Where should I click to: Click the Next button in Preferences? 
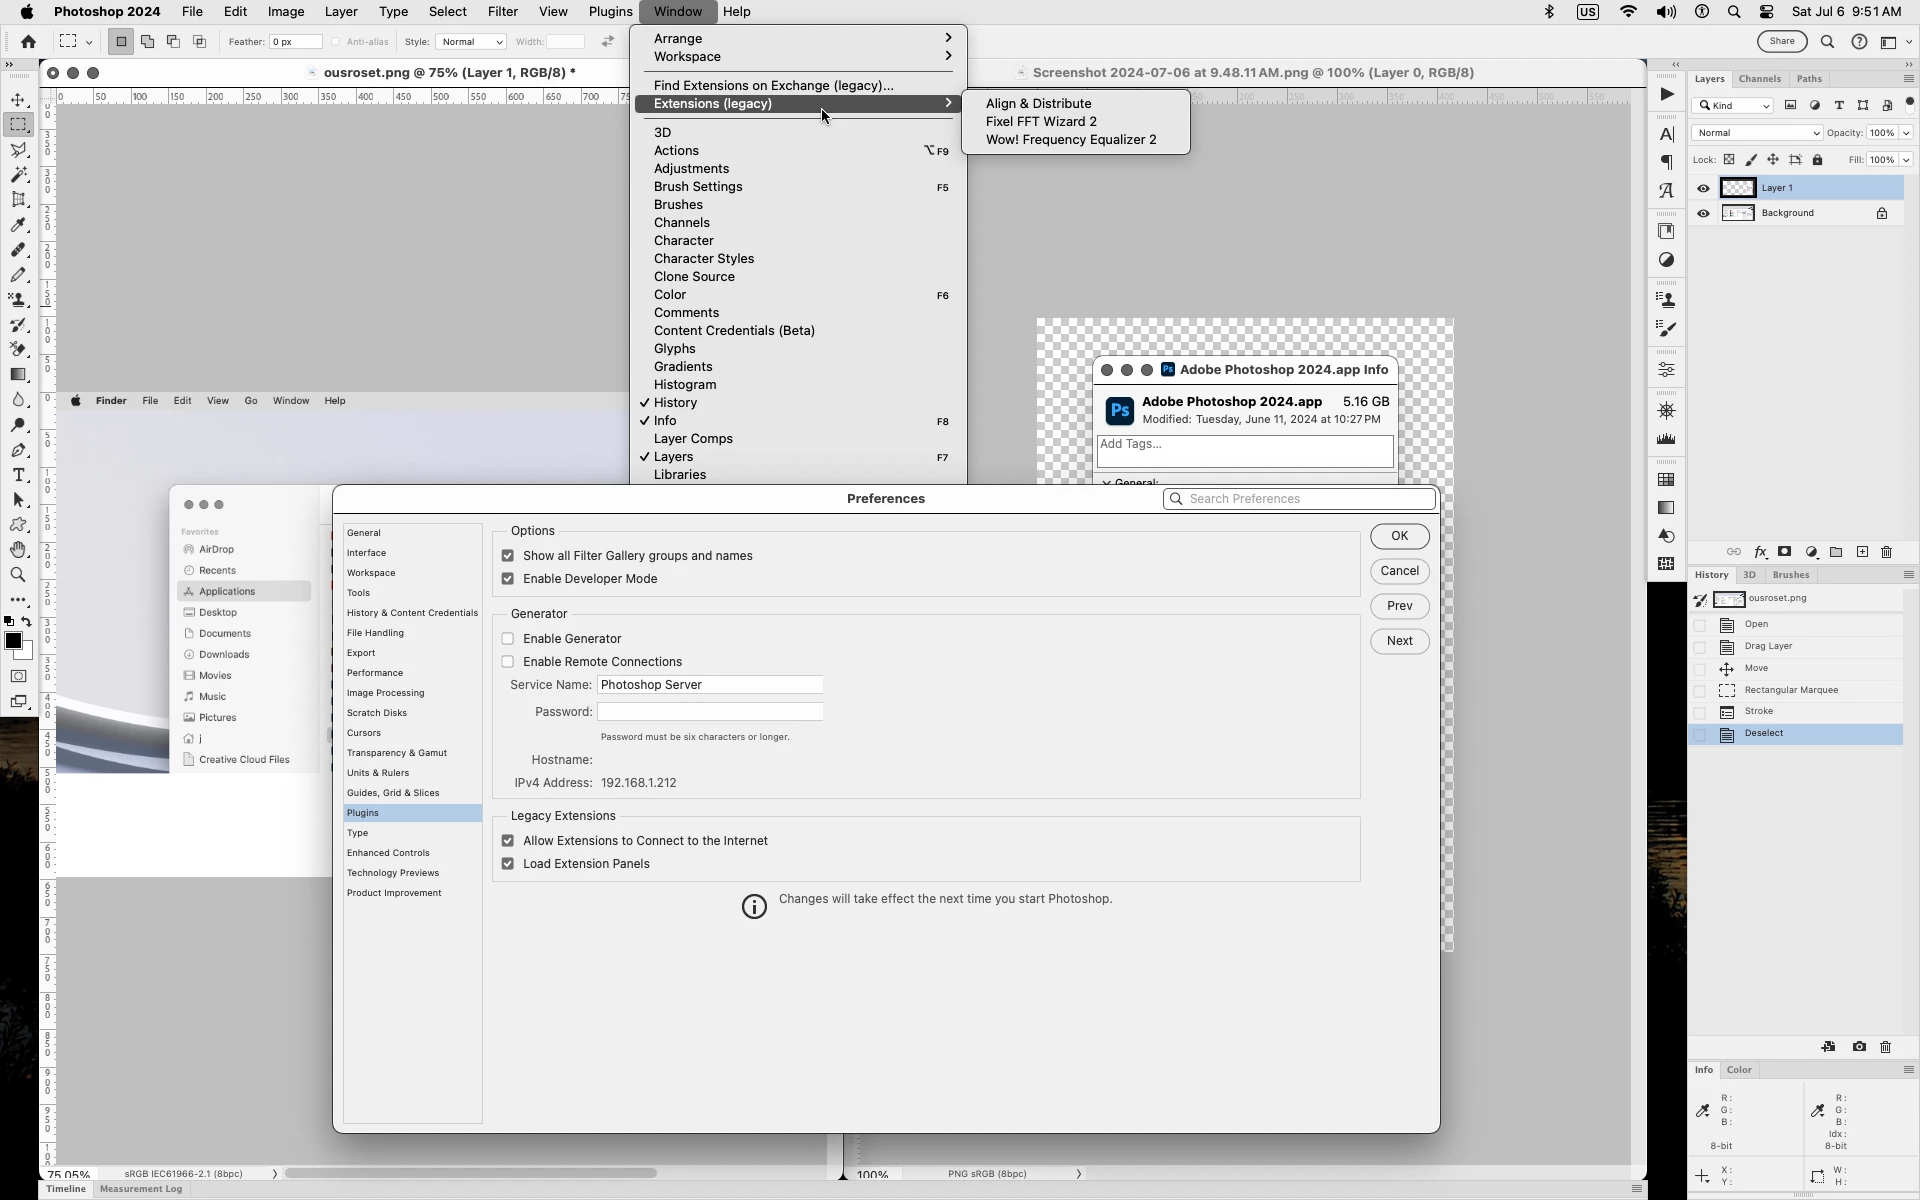click(1399, 641)
